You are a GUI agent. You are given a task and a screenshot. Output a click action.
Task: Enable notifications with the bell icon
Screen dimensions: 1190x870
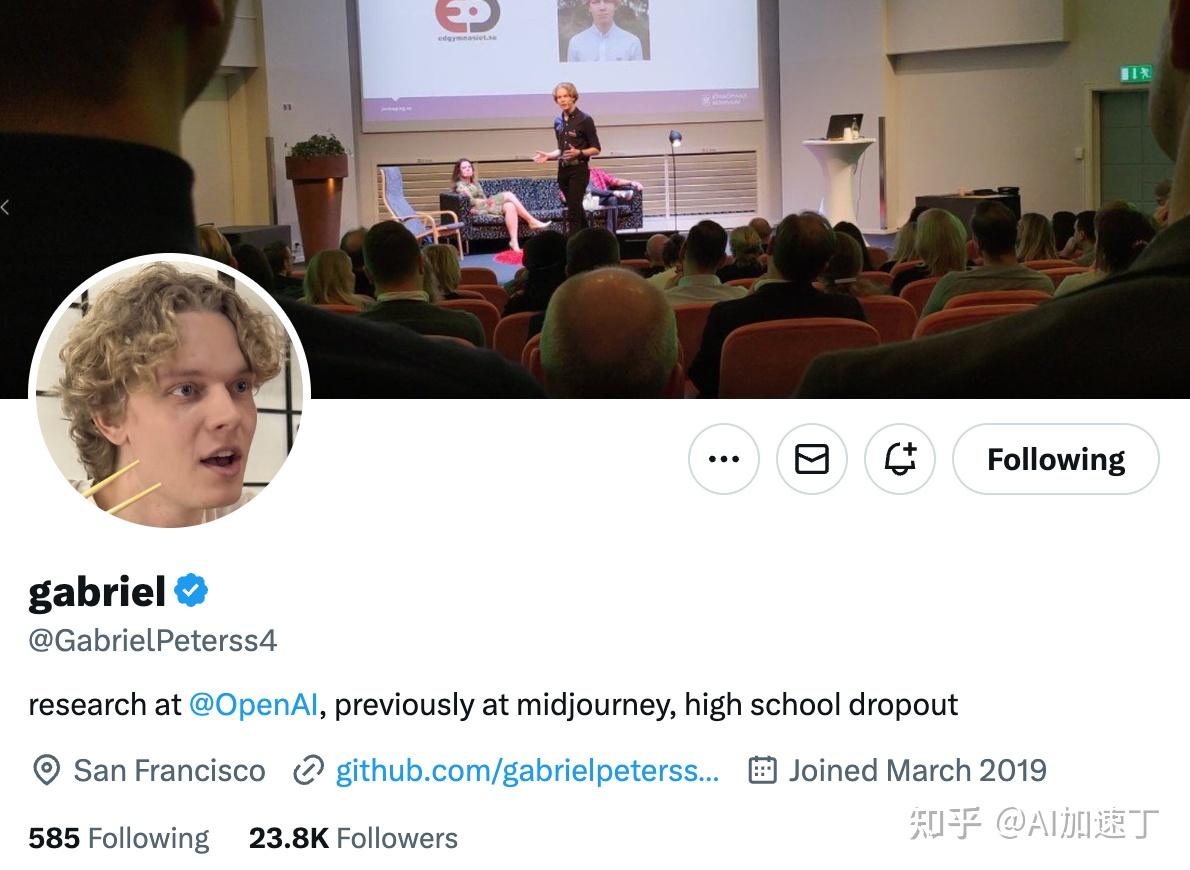click(899, 459)
